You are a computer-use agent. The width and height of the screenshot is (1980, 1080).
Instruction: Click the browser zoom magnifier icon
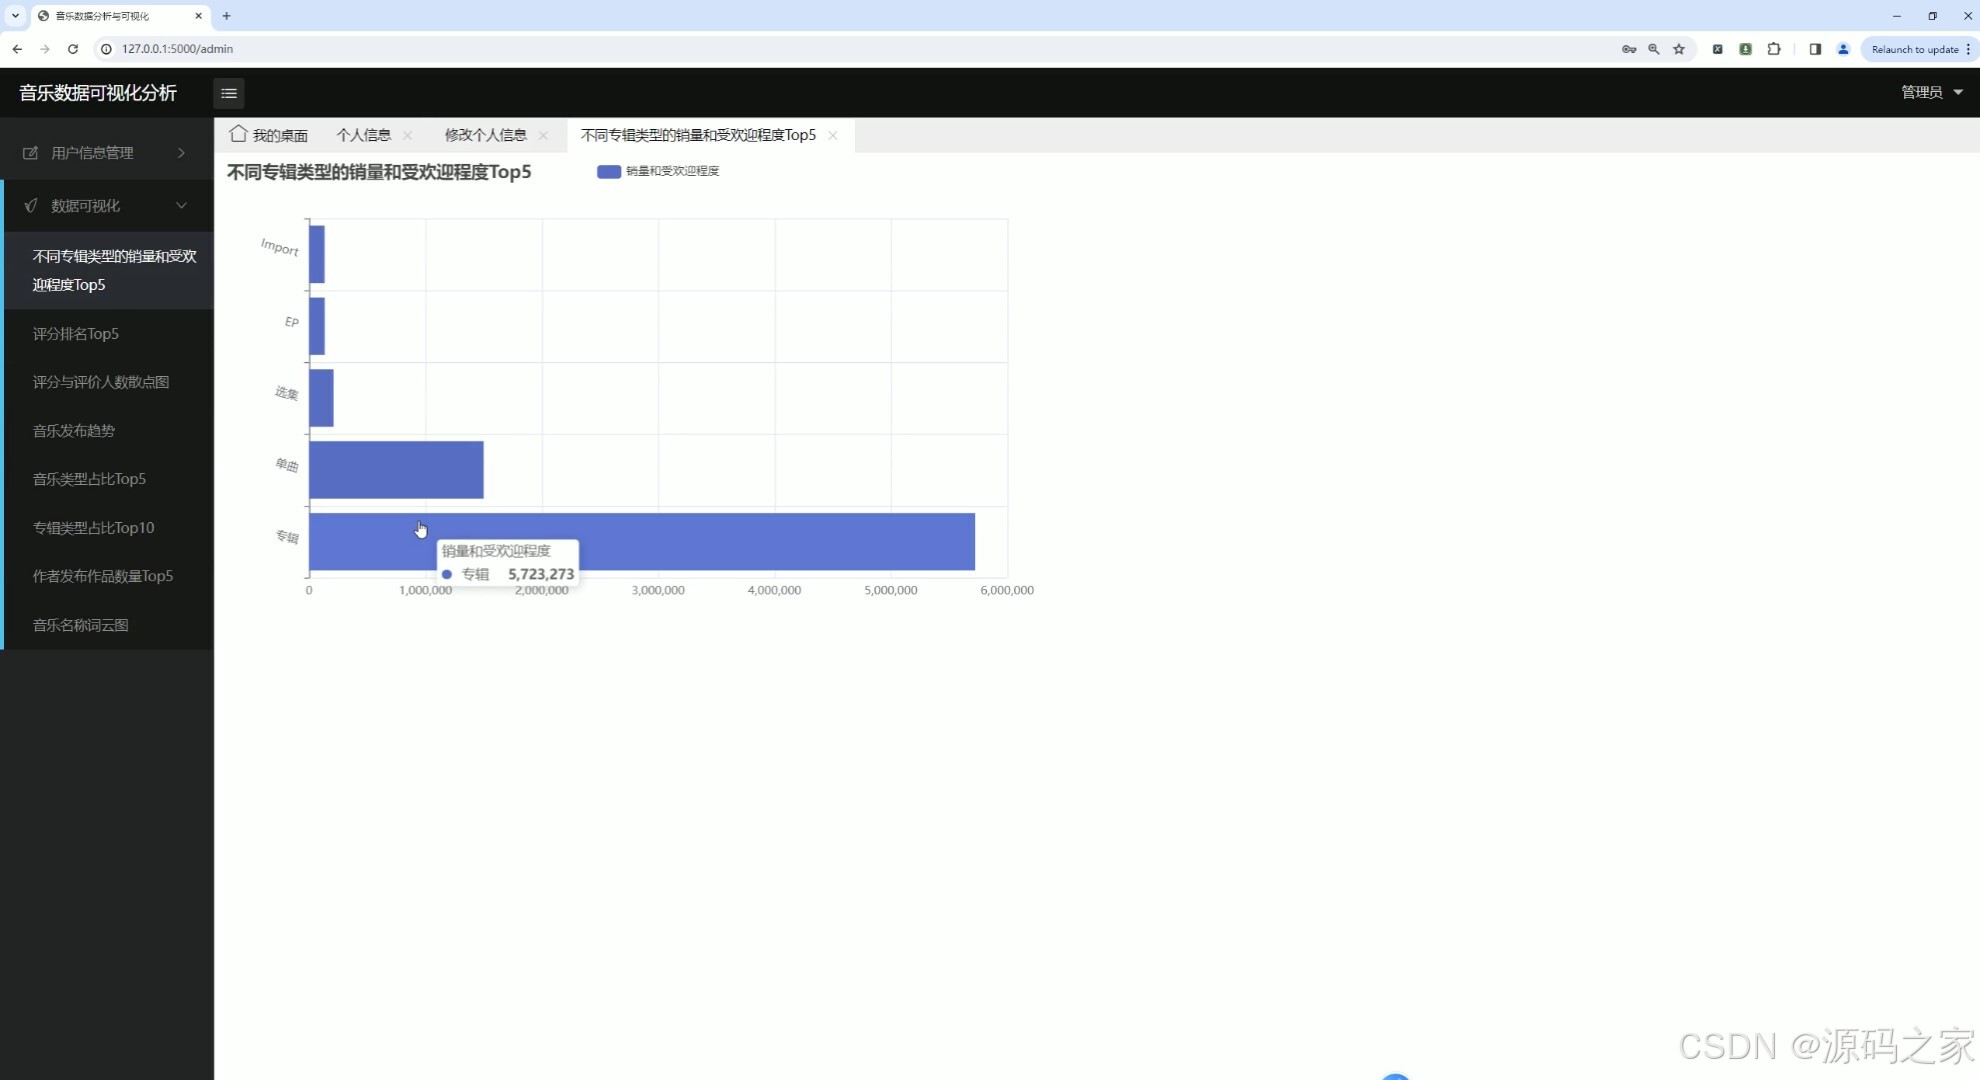[x=1654, y=49]
